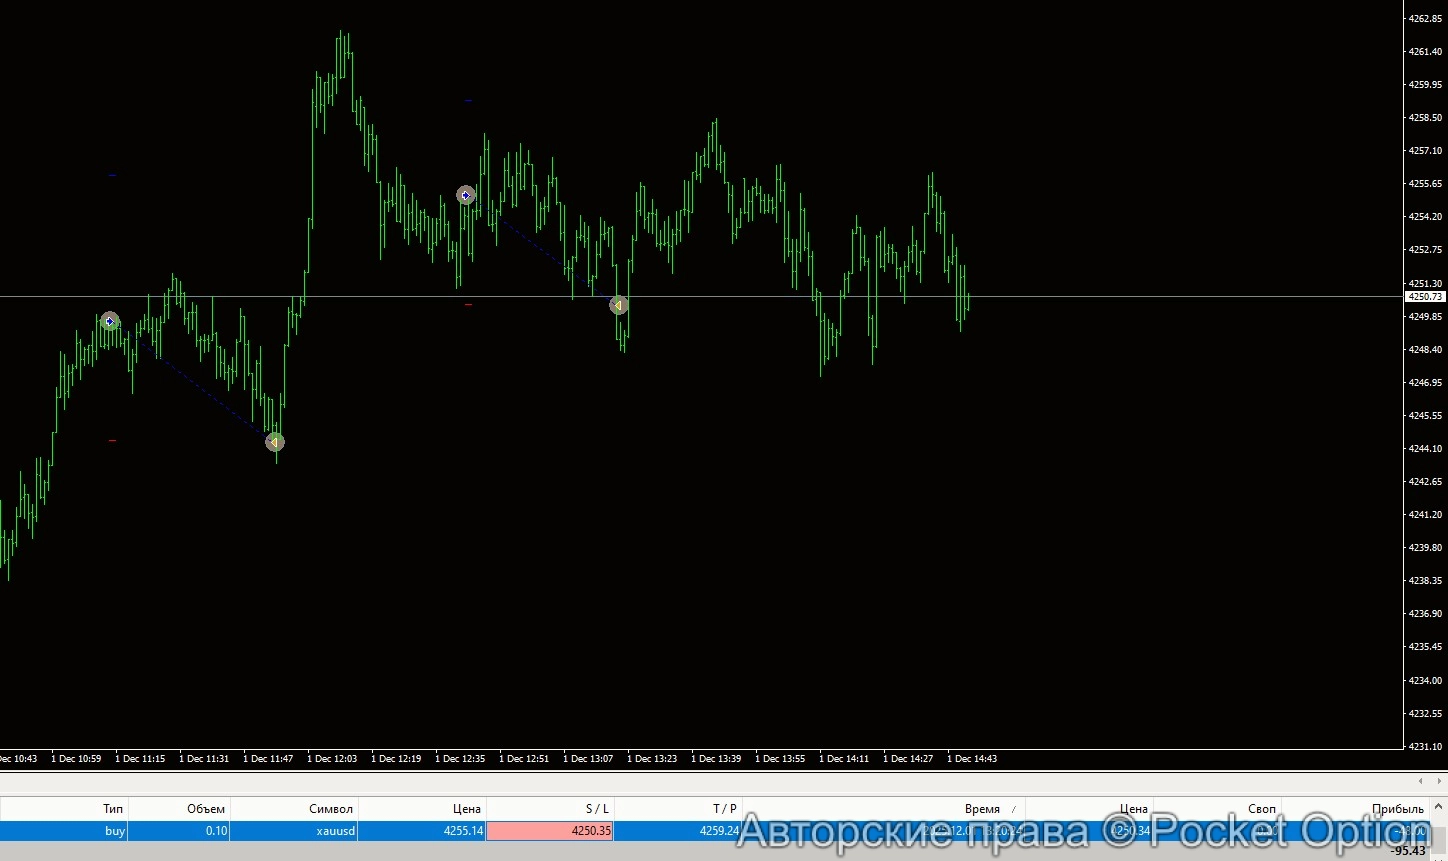The width and height of the screenshot is (1448, 861).
Task: Click red stop-loss dash below second entry
Action: [468, 304]
